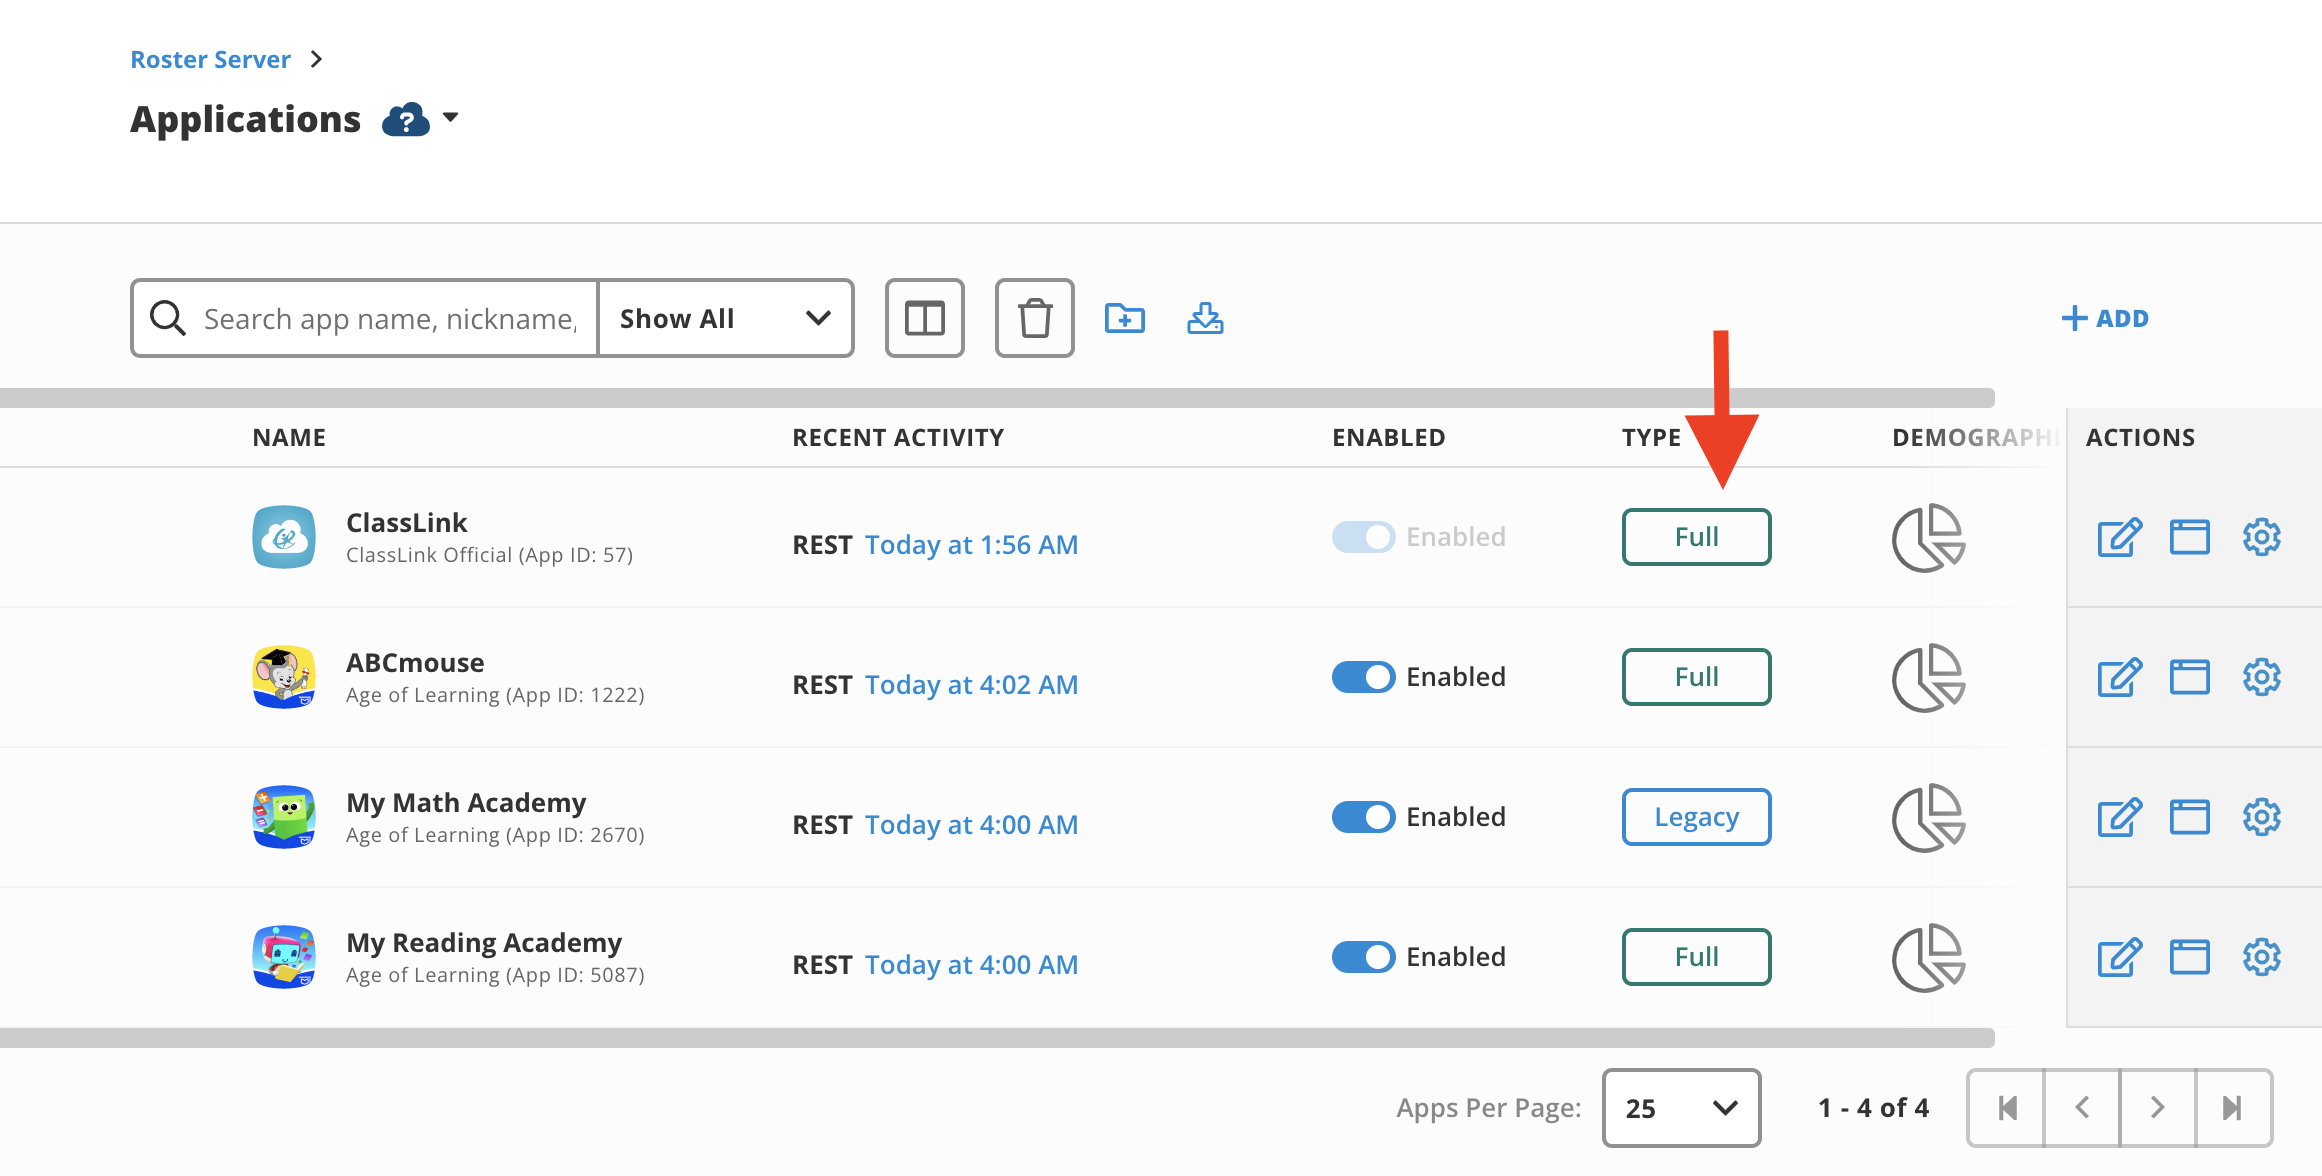Open demographics pie chart for ClassLink
2322x1176 pixels.
point(1929,538)
